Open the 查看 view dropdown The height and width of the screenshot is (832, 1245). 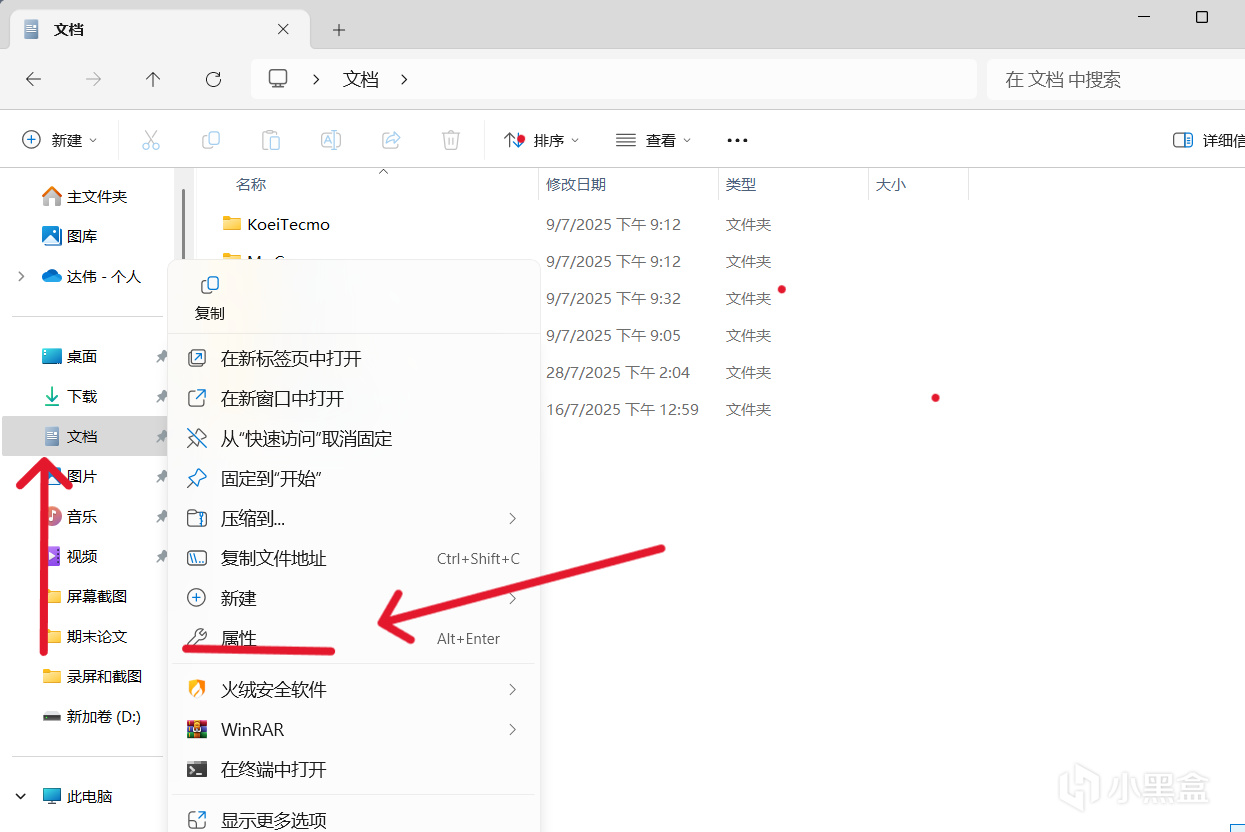(653, 140)
